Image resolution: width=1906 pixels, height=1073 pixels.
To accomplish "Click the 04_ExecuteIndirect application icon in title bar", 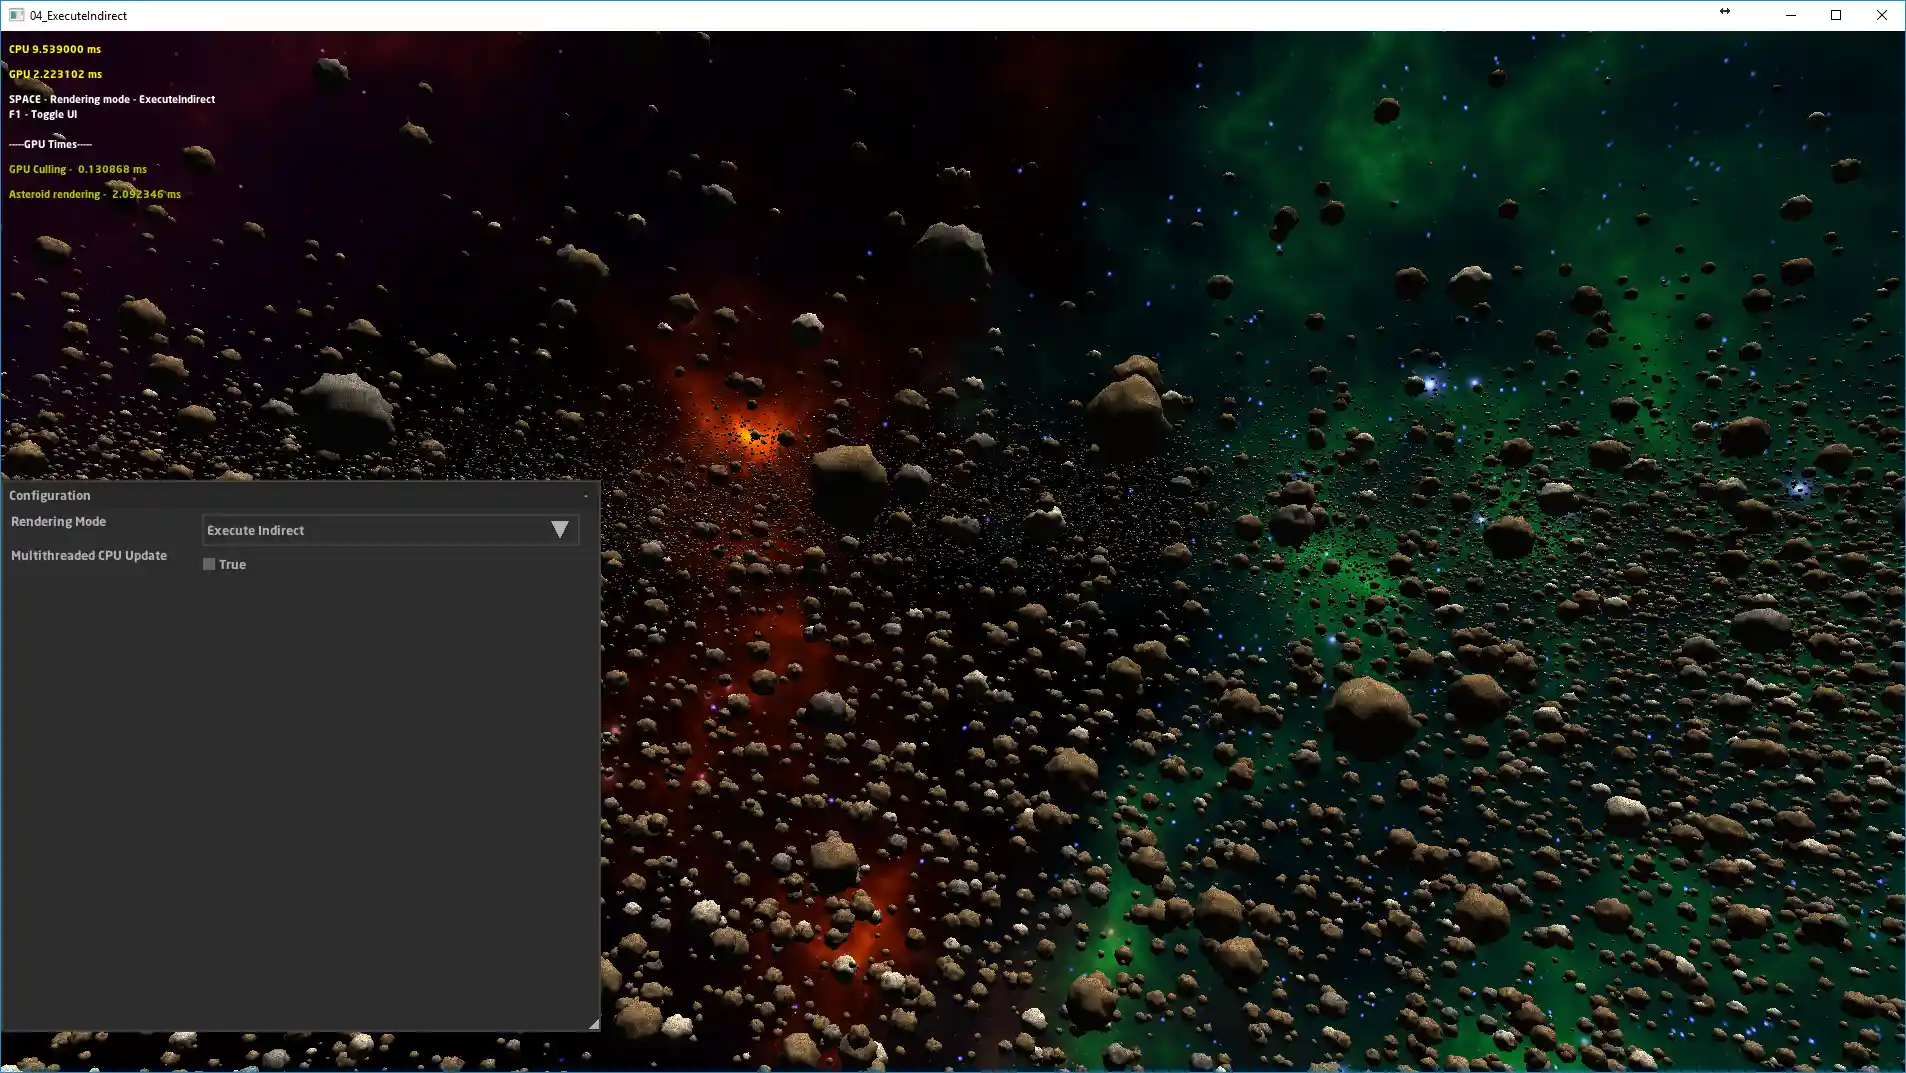I will click(x=16, y=15).
